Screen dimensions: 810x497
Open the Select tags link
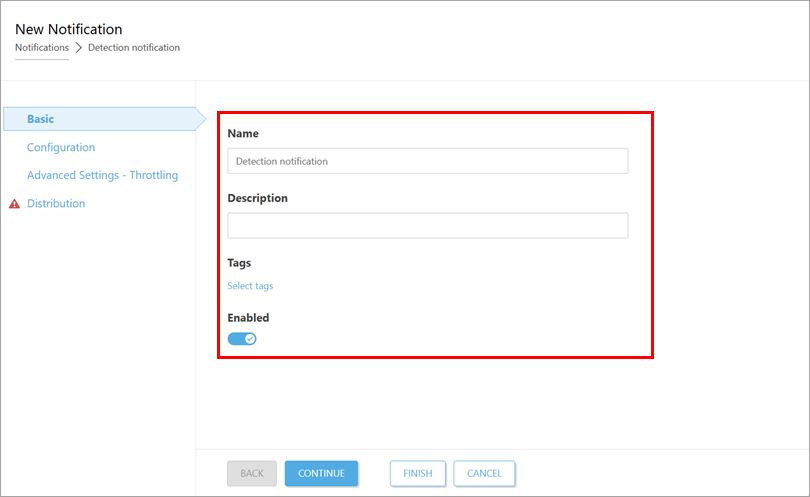click(250, 286)
